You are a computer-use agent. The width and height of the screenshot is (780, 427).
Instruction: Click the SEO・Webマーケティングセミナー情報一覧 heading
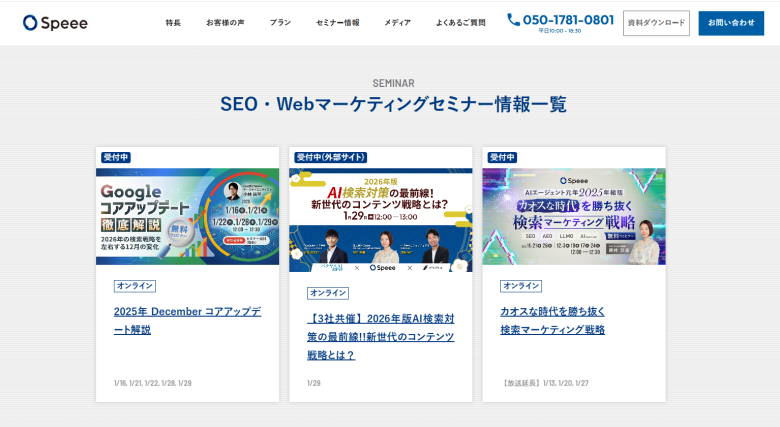(393, 104)
